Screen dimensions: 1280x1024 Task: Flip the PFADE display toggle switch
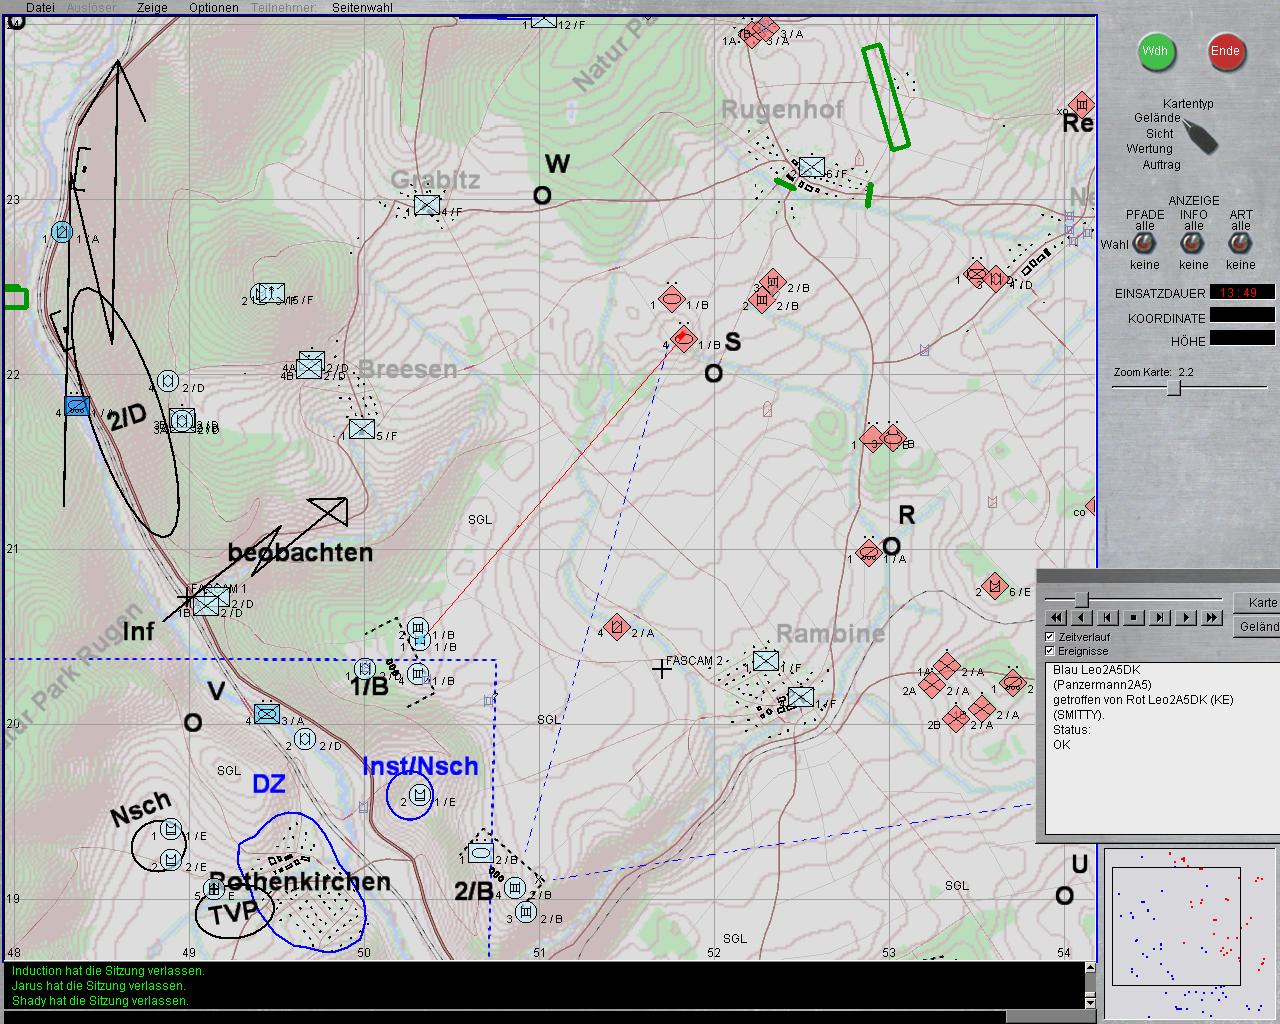tap(1145, 244)
